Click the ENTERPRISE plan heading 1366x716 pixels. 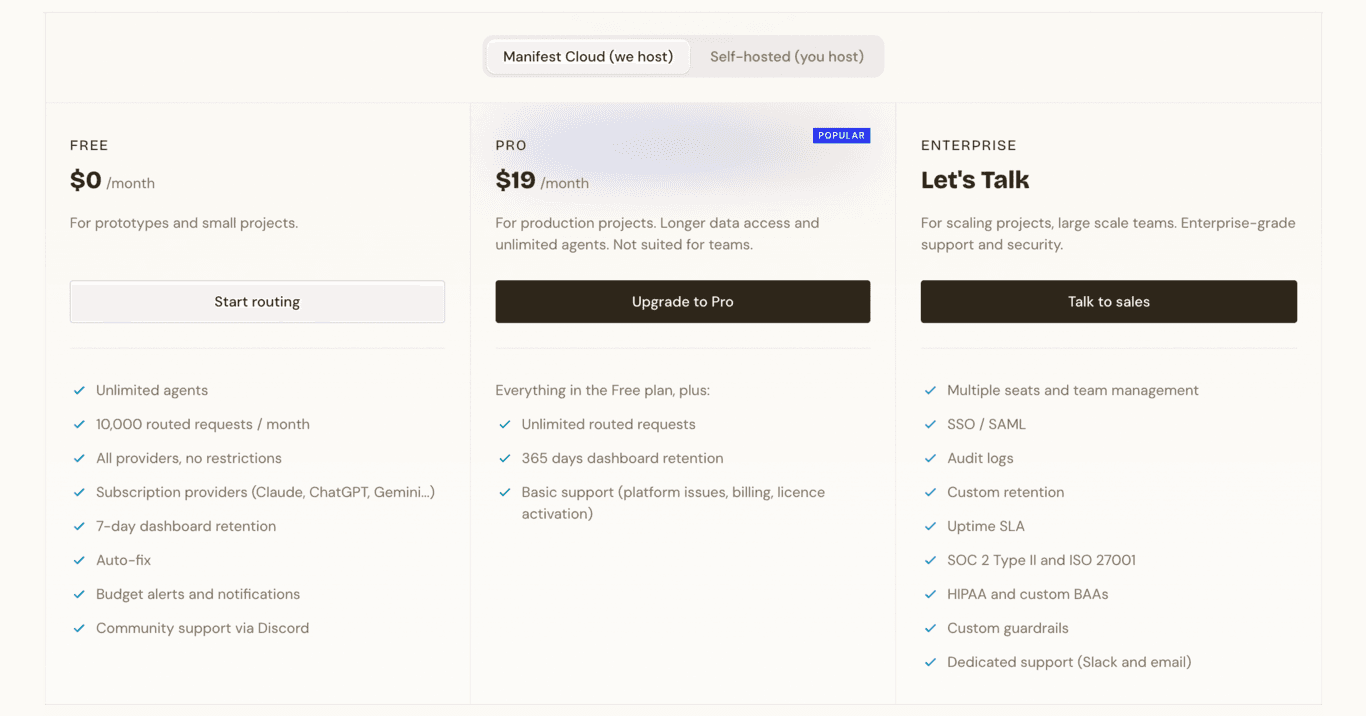968,146
